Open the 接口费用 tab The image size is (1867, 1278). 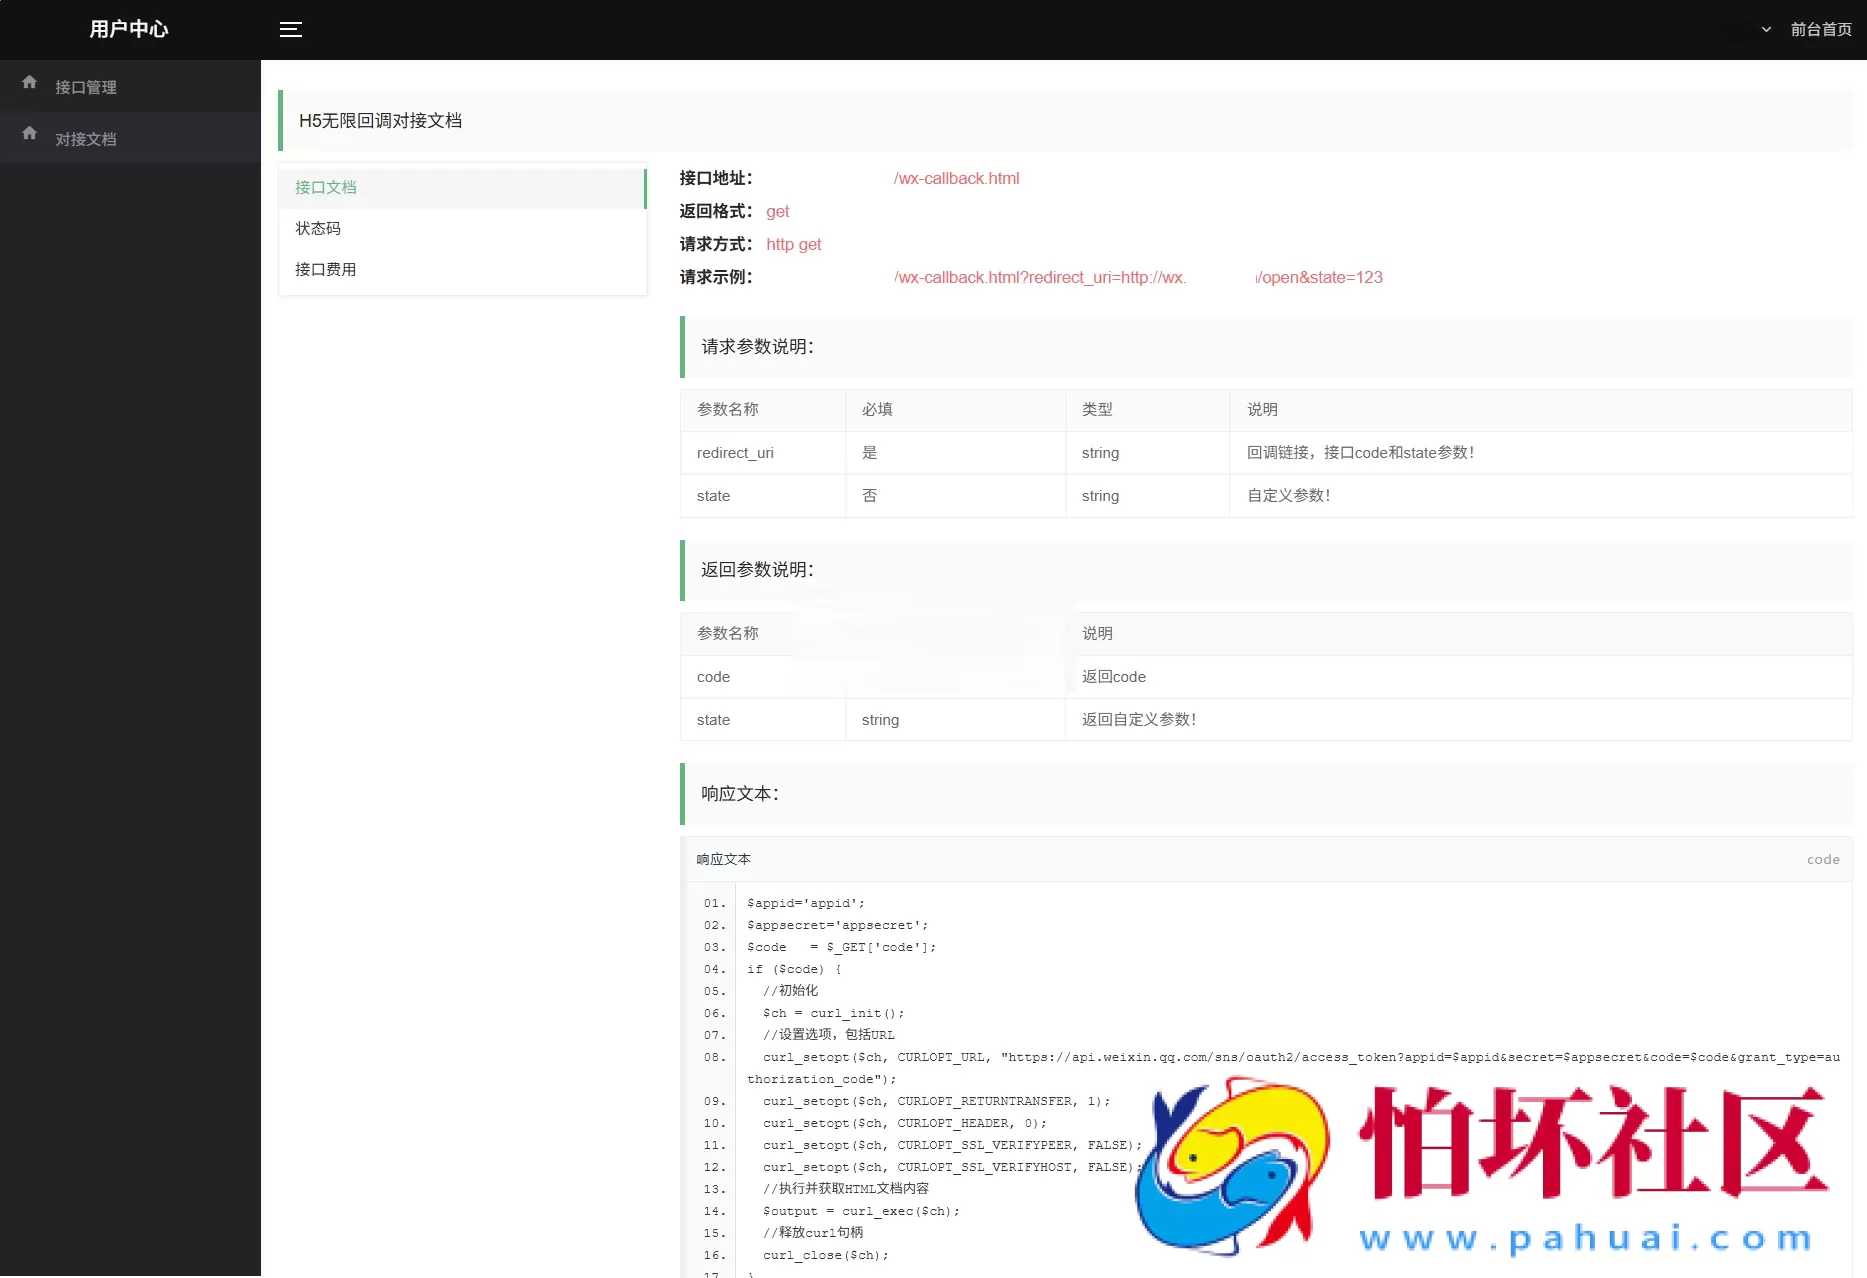[324, 269]
